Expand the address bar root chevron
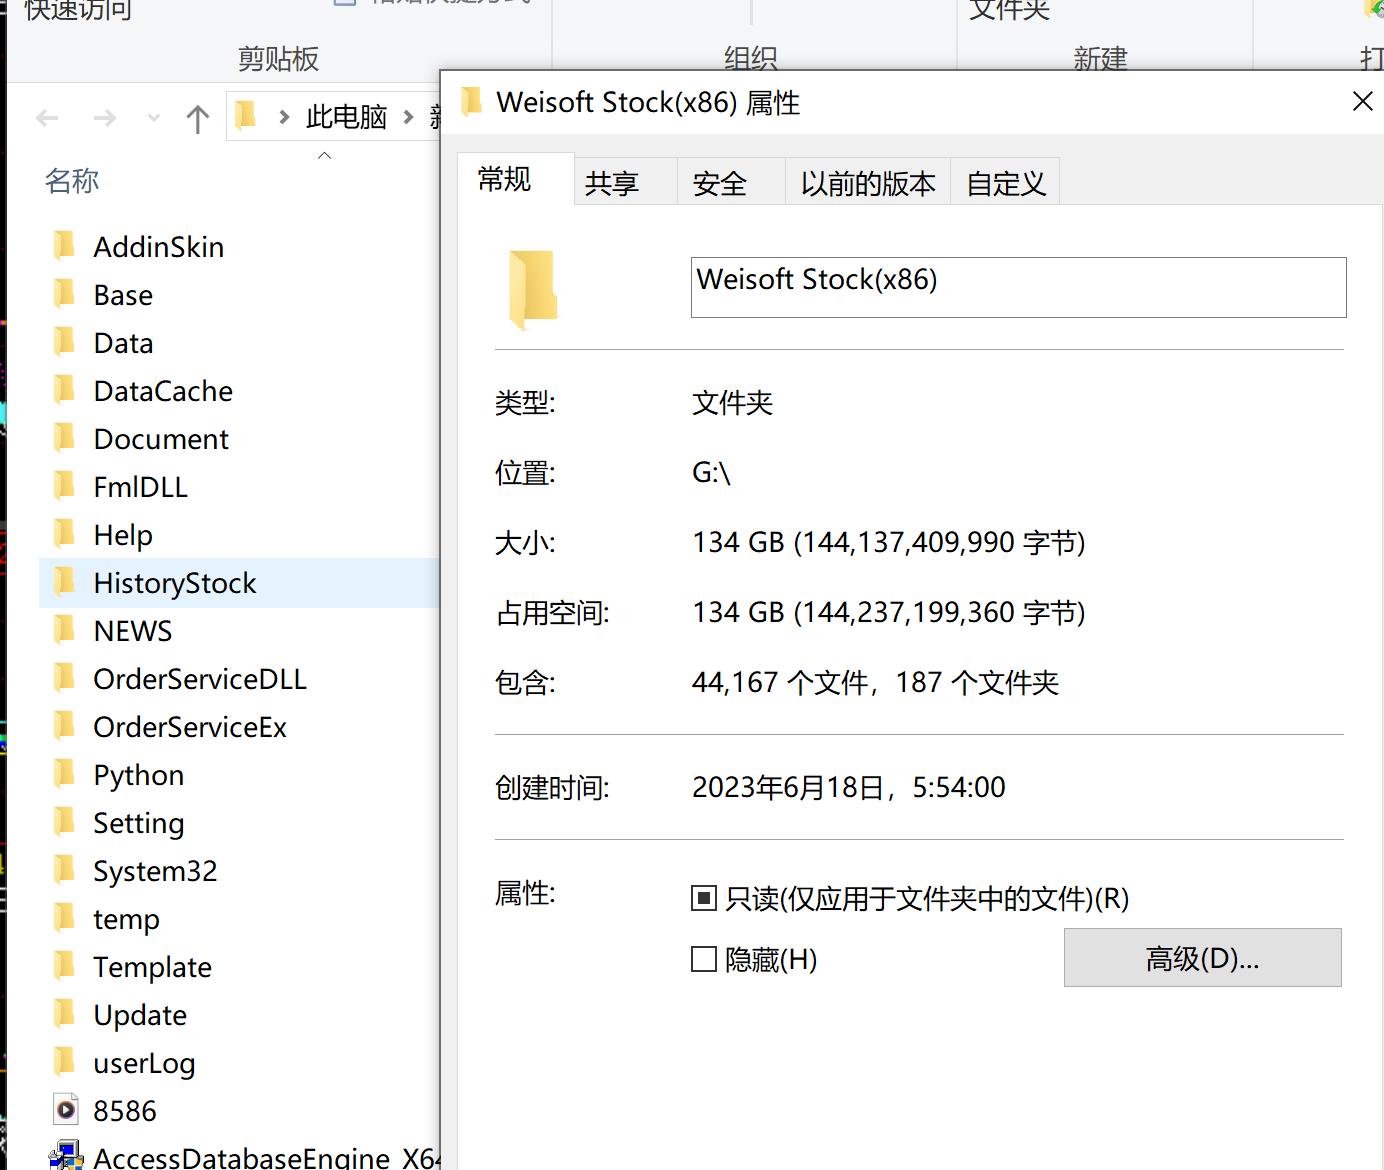The image size is (1384, 1170). coord(285,118)
